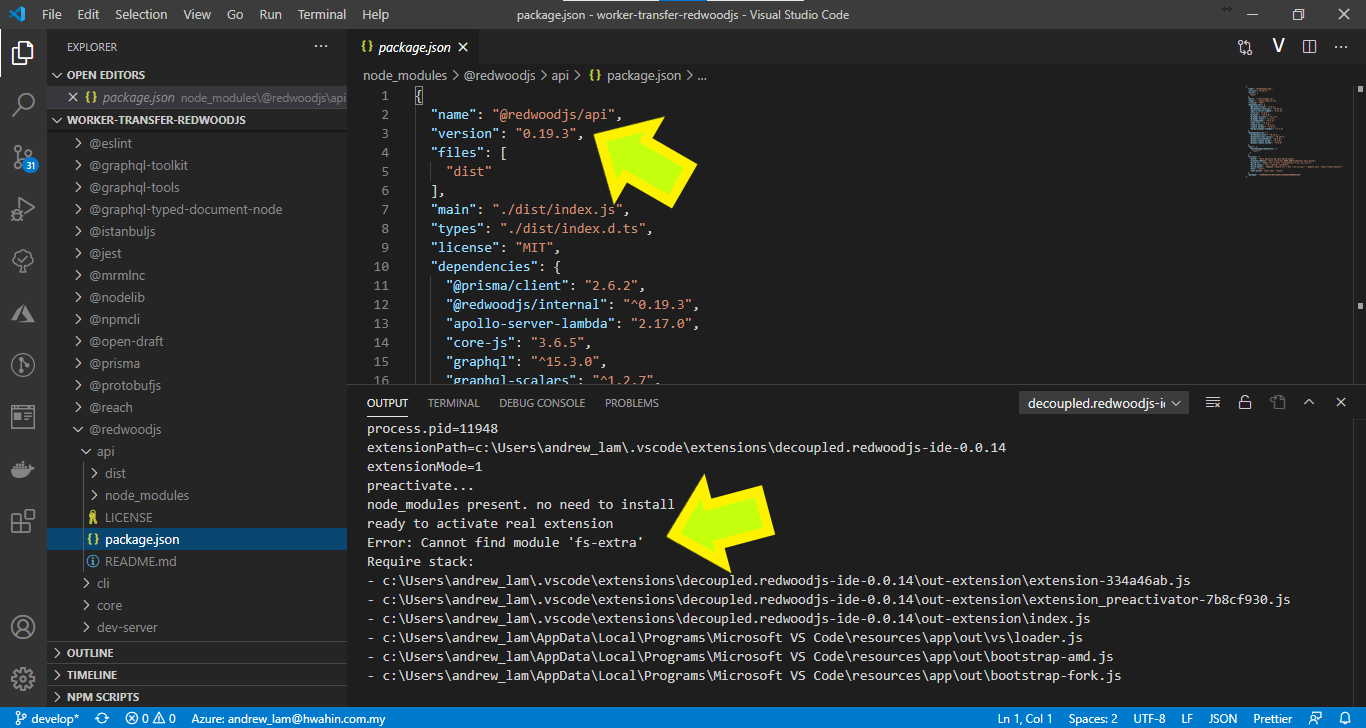This screenshot has height=728, width=1366.
Task: Open Source Control view with 31 badge
Action: 23,157
